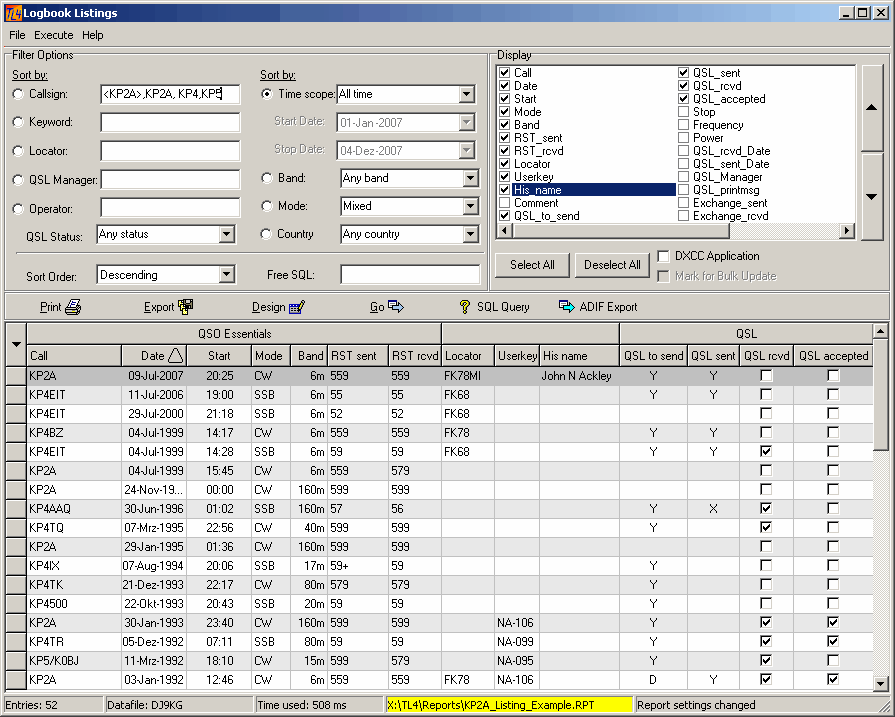Click the Select All button

coord(532,265)
